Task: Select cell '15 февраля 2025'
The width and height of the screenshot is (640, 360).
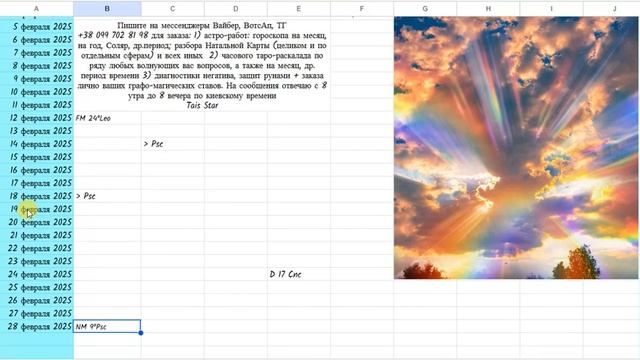Action: pos(37,157)
